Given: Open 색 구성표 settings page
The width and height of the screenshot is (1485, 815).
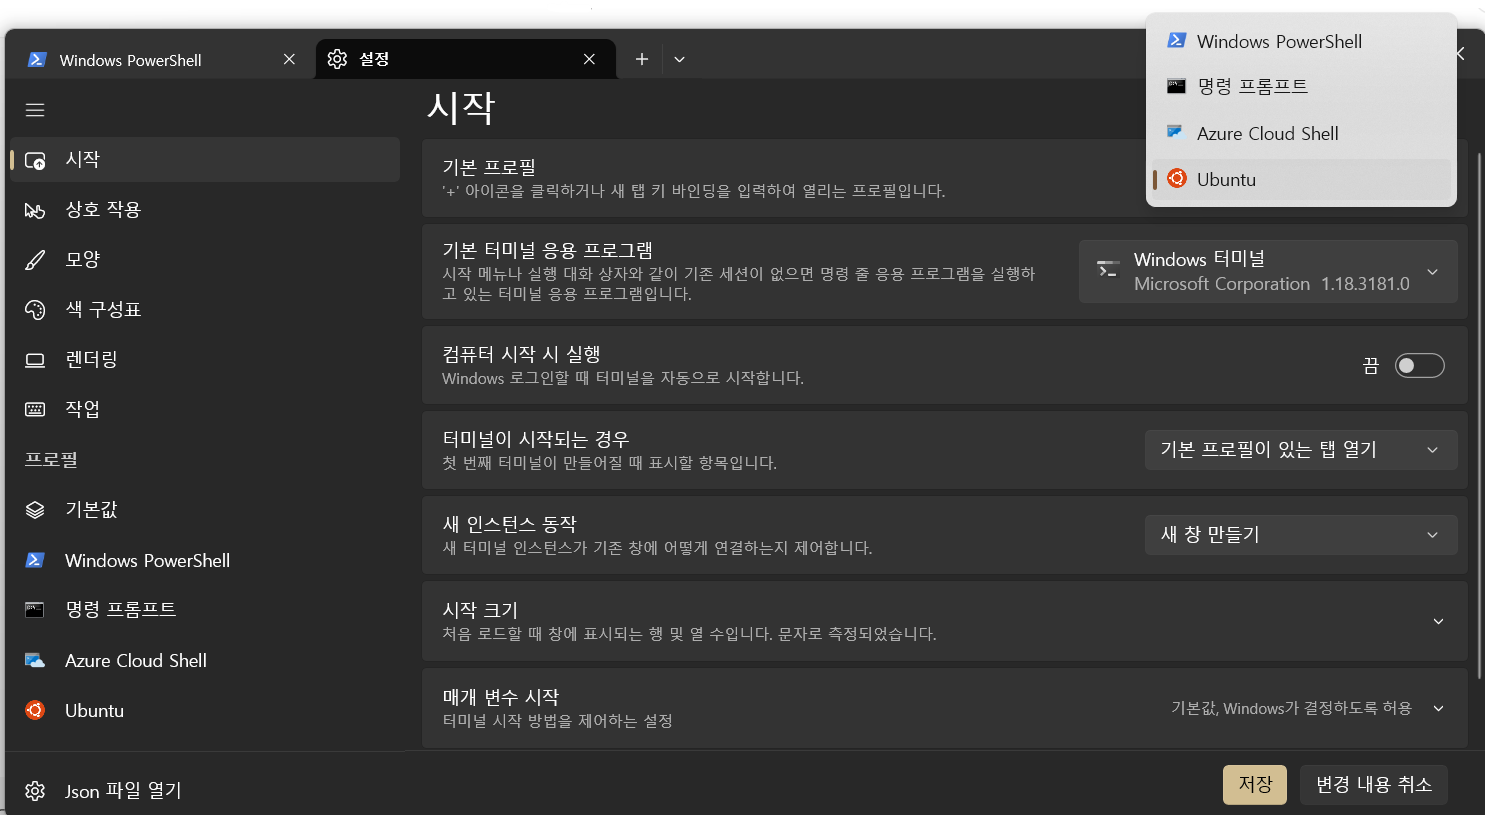Looking at the screenshot, I should (x=205, y=310).
